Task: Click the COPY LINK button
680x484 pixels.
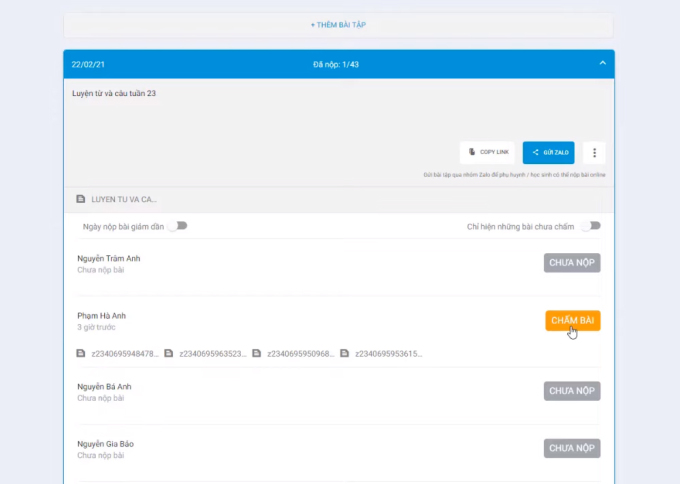Action: [x=487, y=152]
